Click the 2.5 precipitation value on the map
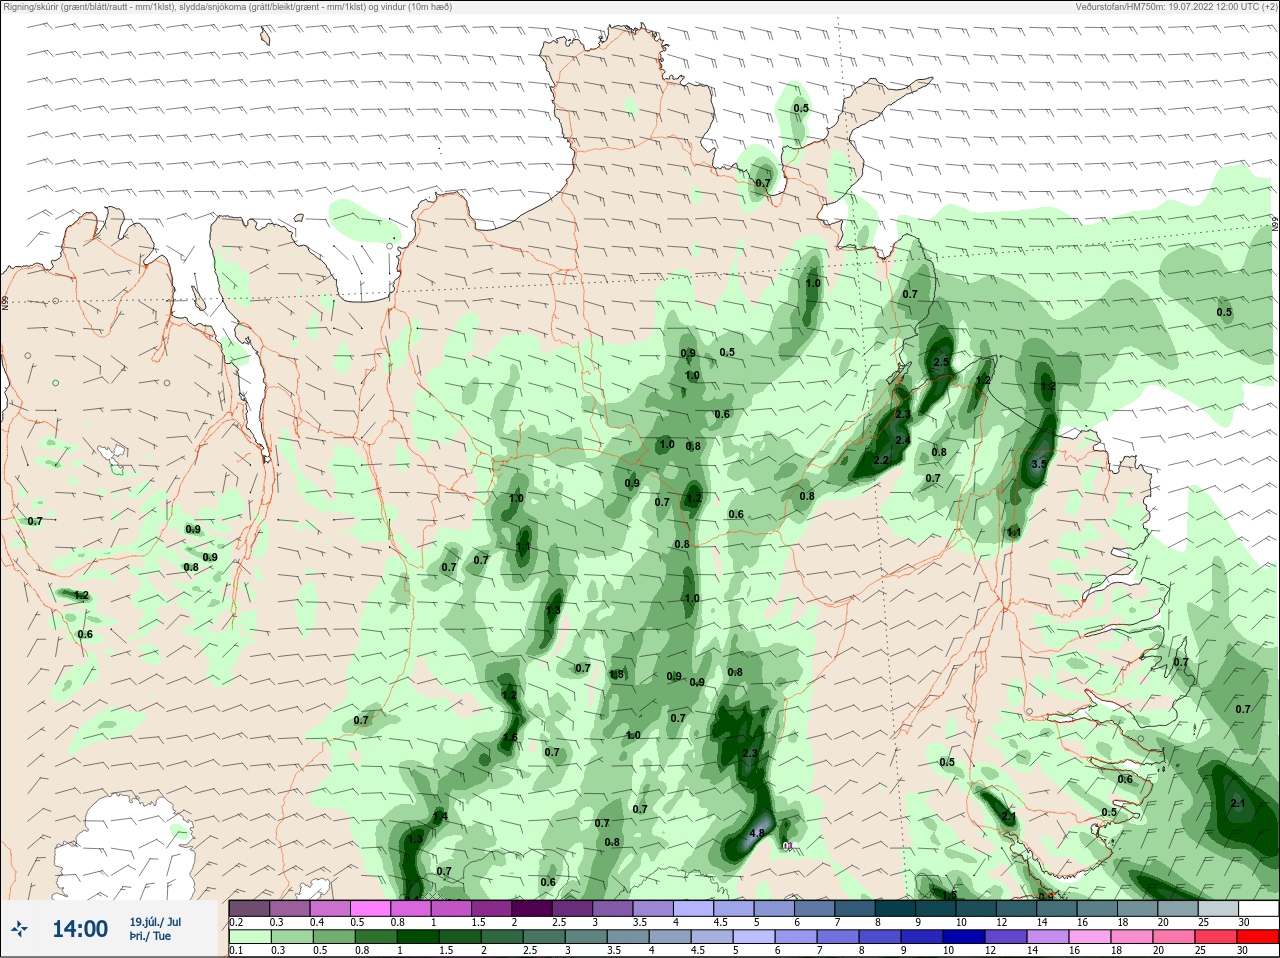Image resolution: width=1280 pixels, height=958 pixels. [941, 362]
